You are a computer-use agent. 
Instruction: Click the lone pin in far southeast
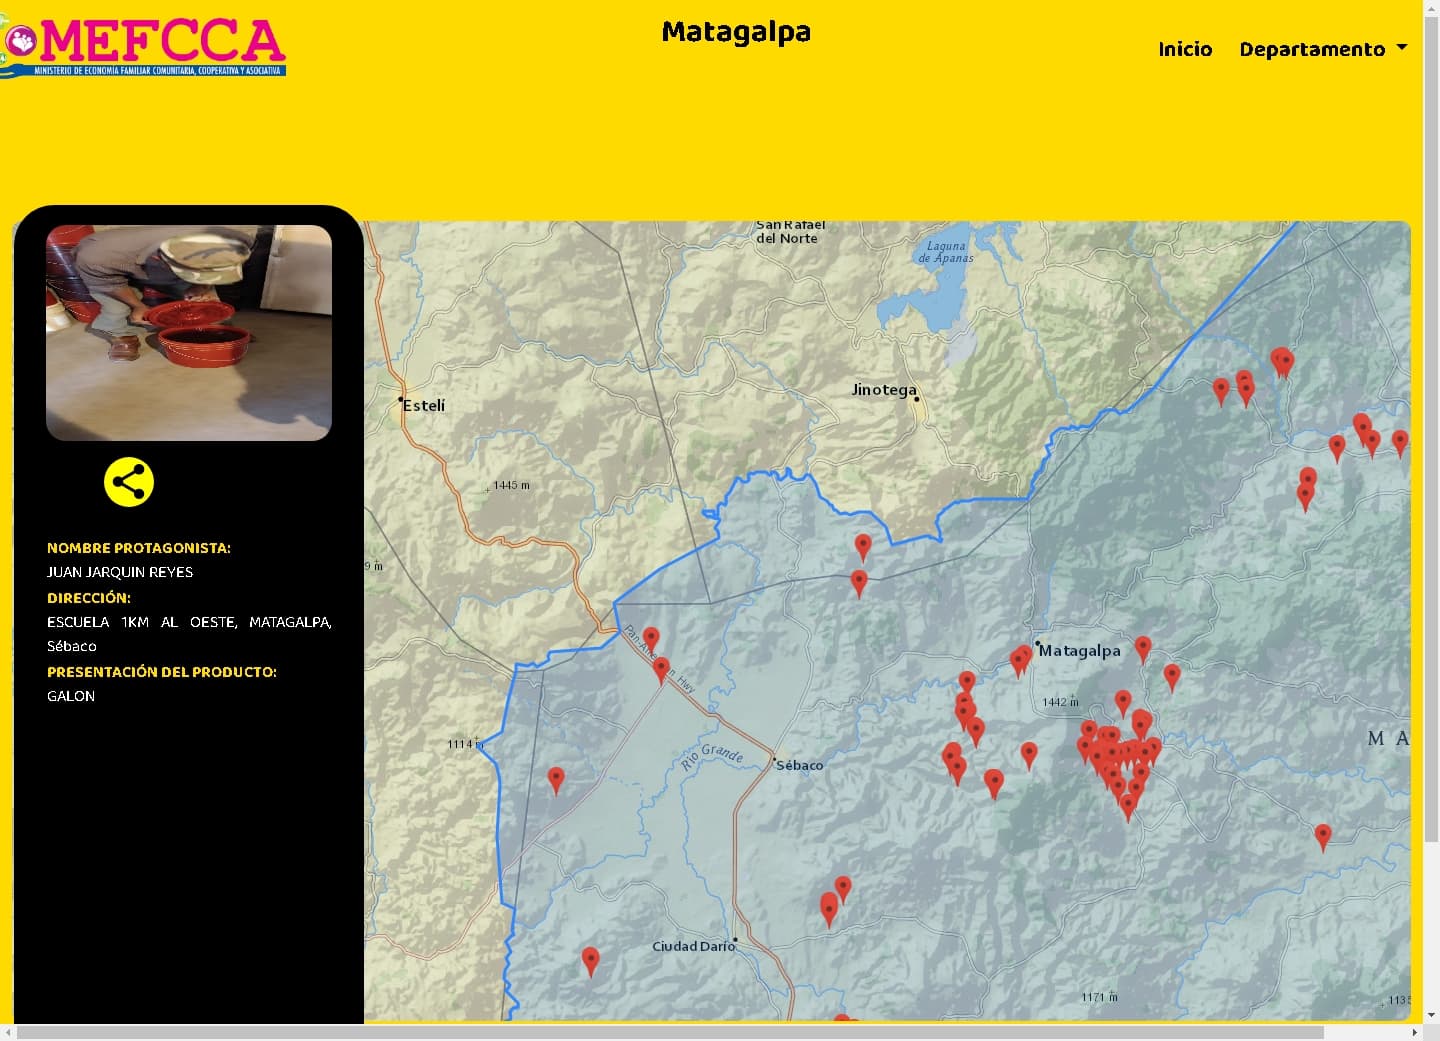(x=1323, y=836)
